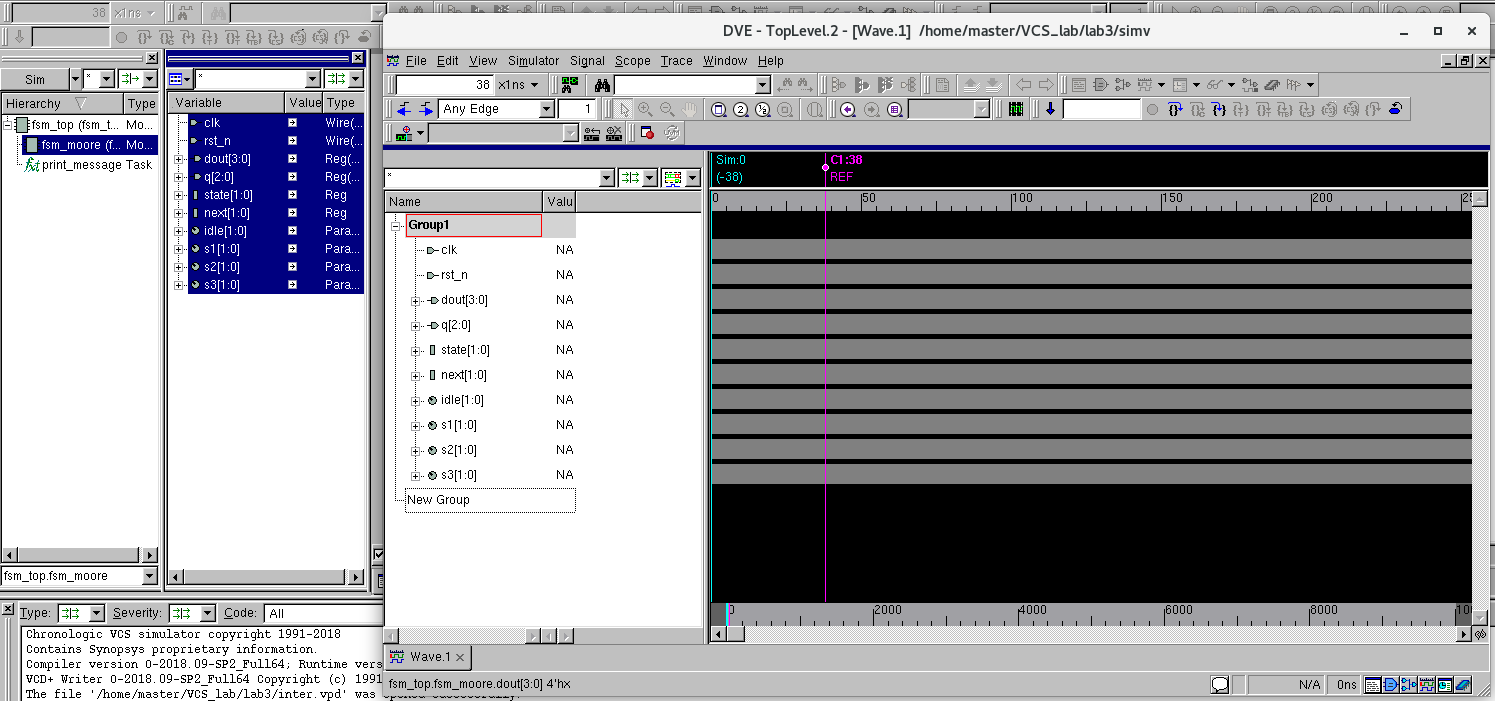Open the Simulator menu
This screenshot has height=701, width=1495.
point(533,61)
